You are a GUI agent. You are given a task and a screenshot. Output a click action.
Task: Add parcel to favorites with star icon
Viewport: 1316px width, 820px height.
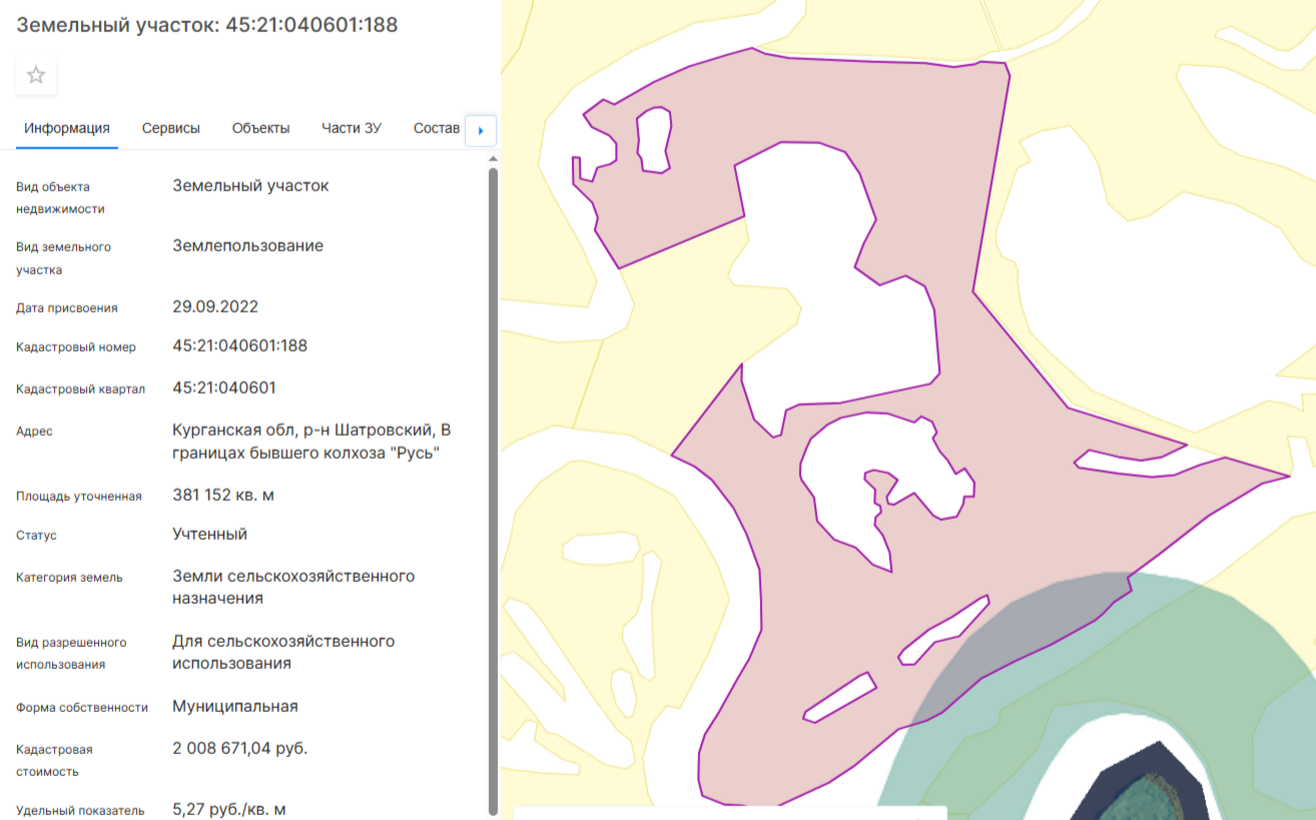(x=36, y=75)
